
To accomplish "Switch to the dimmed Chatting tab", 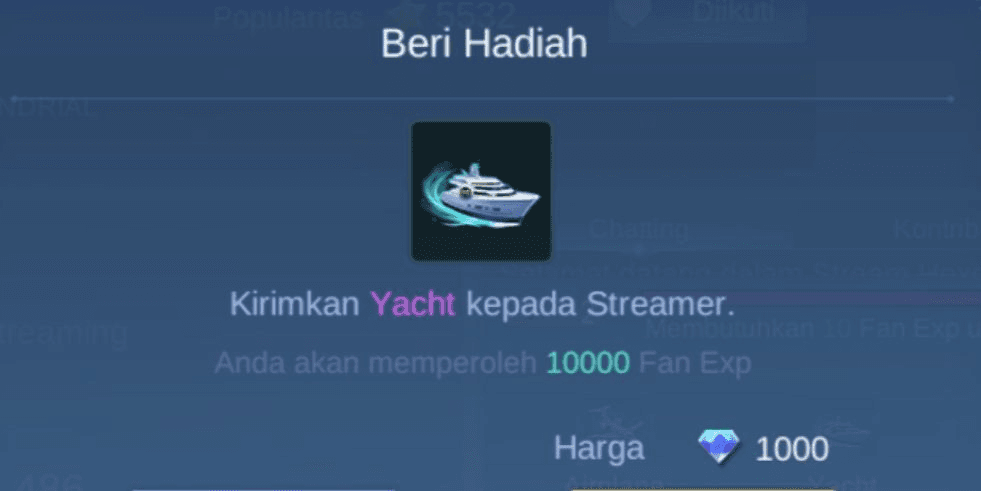I will coord(638,230).
